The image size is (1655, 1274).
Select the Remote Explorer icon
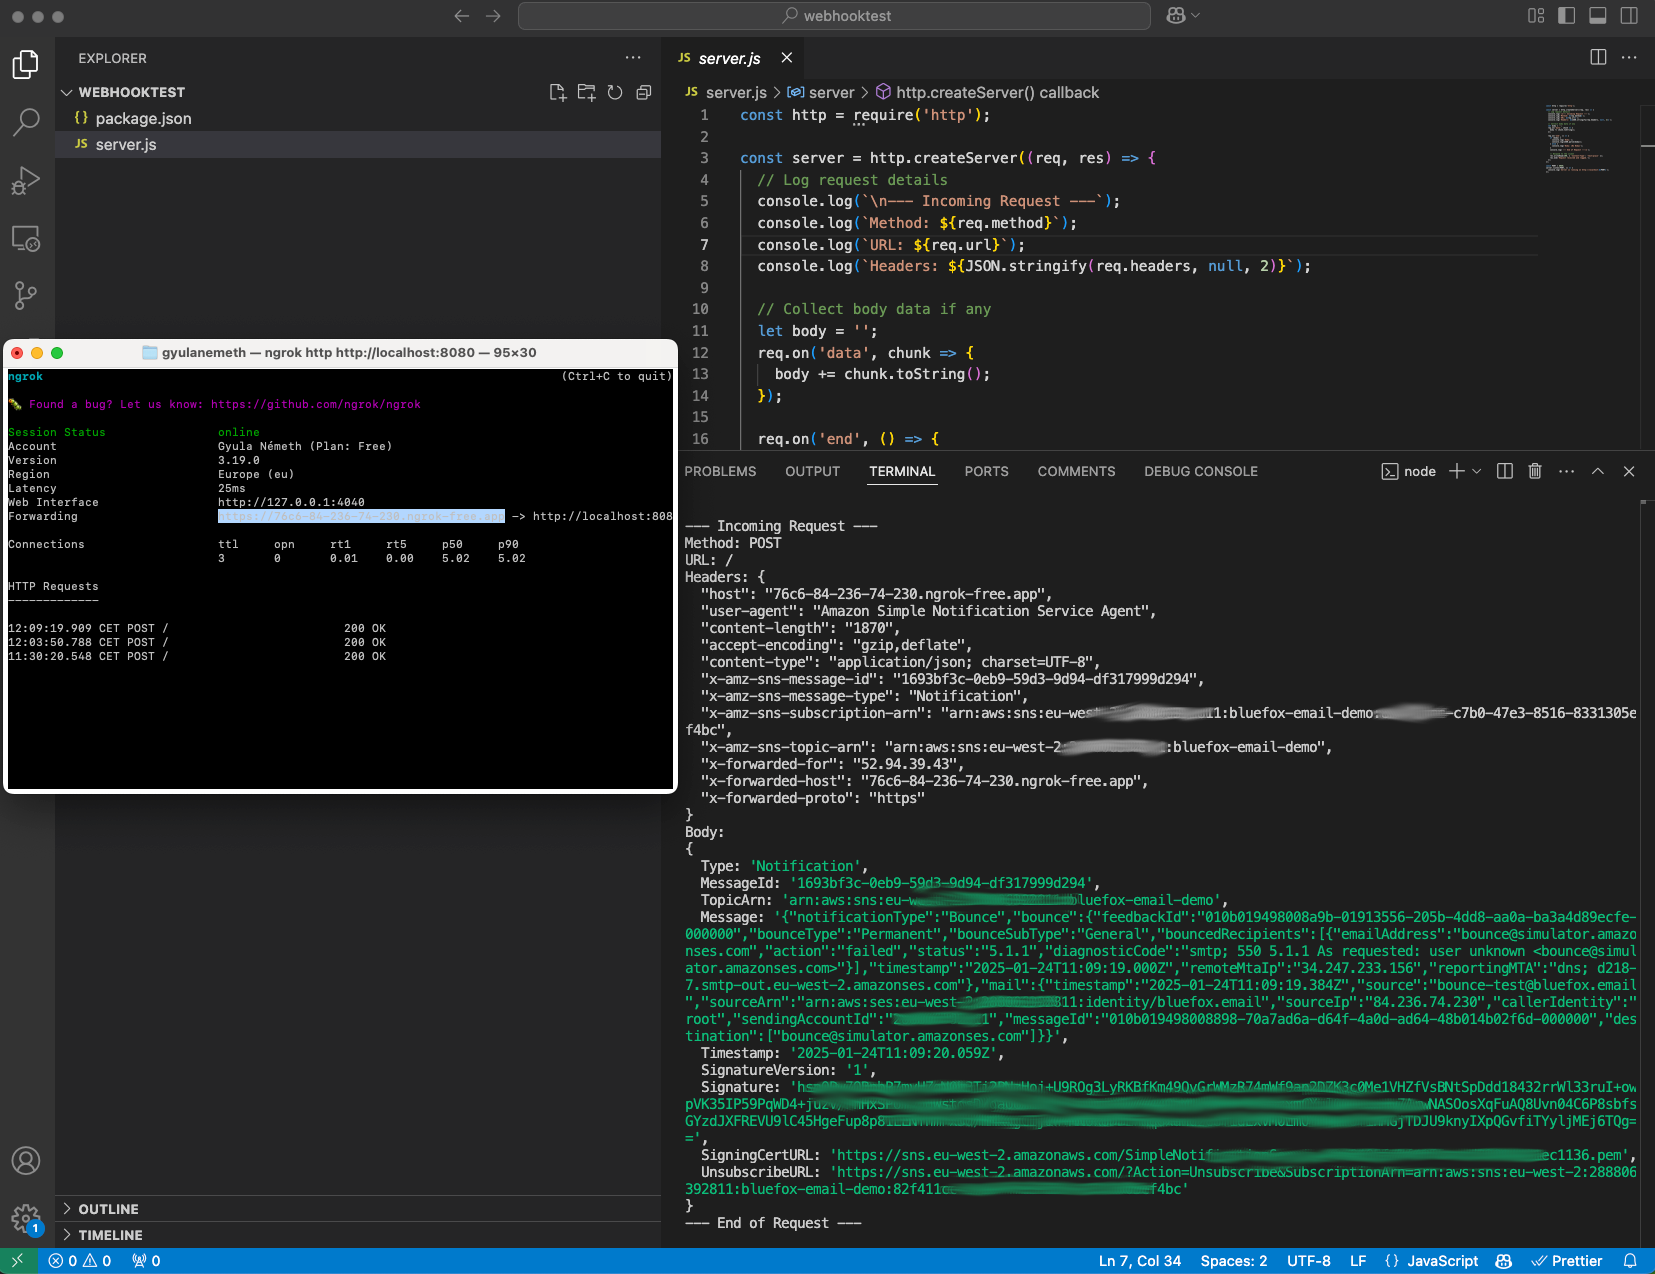25,239
